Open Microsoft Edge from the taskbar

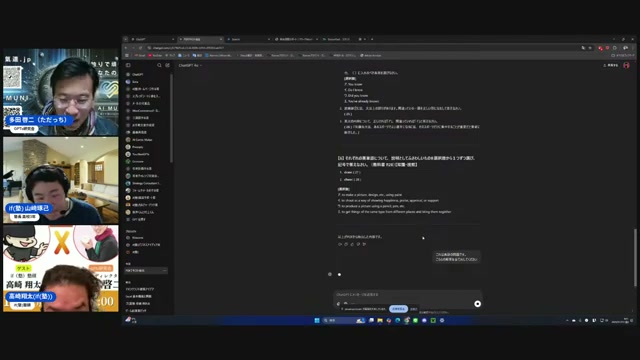pos(398,320)
